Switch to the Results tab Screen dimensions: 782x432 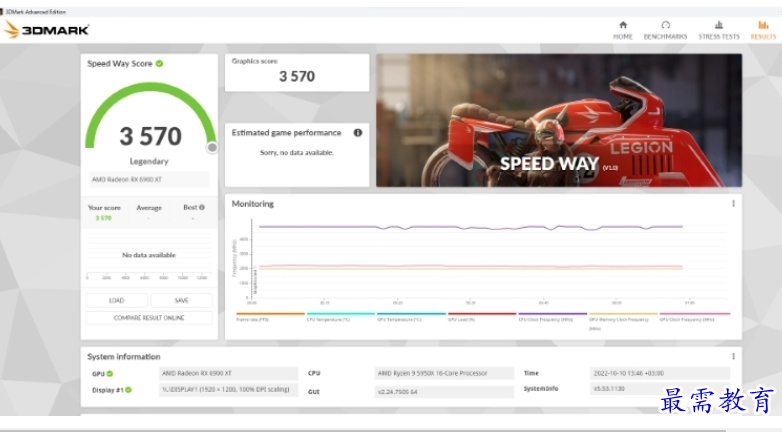click(763, 30)
